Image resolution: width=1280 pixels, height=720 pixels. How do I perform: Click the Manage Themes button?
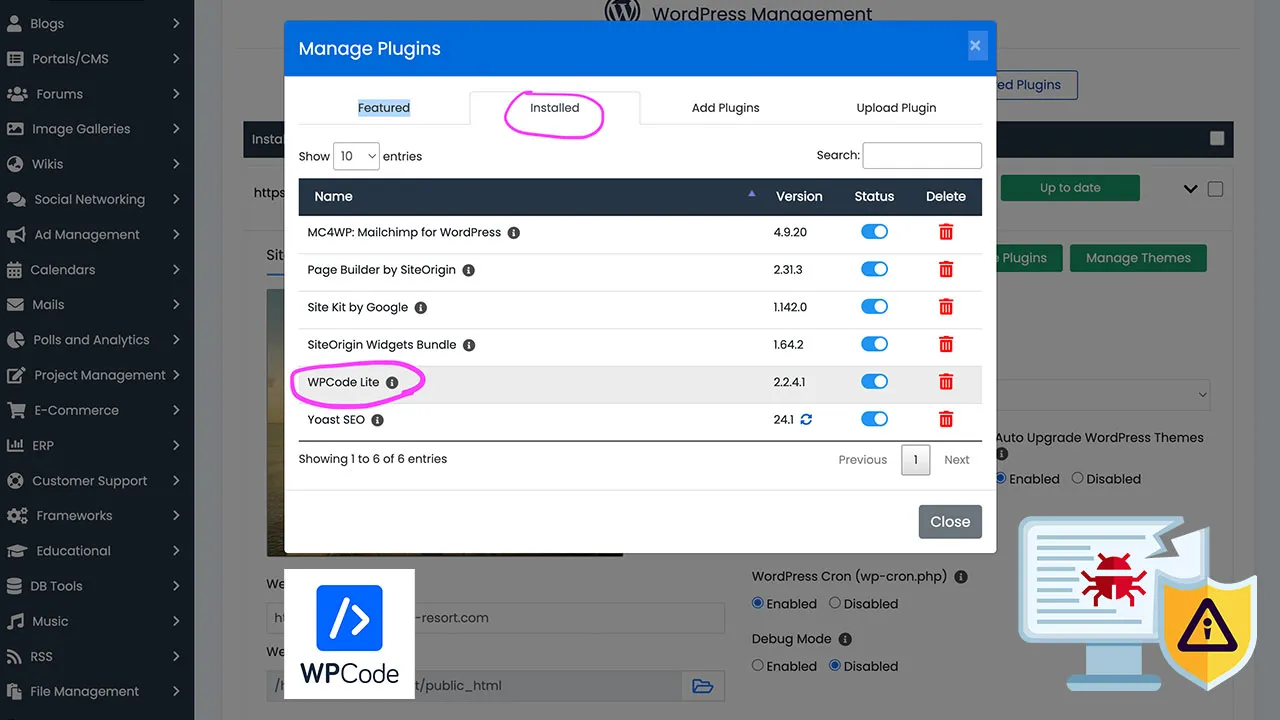[x=1138, y=258]
